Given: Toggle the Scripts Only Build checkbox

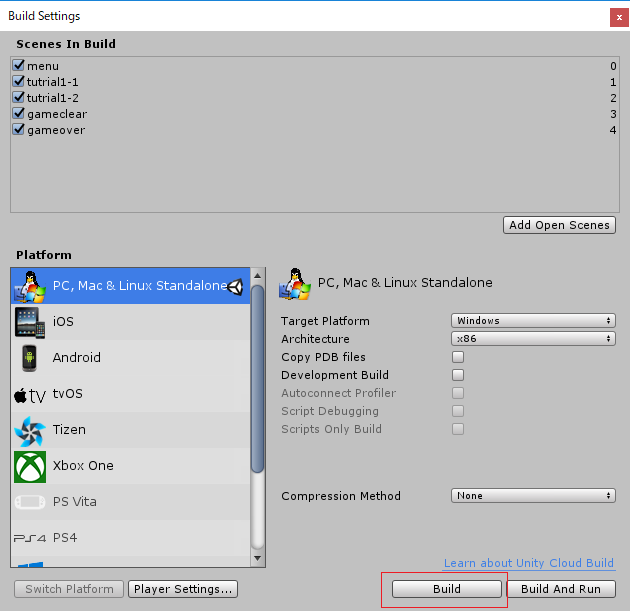Looking at the screenshot, I should coord(458,429).
